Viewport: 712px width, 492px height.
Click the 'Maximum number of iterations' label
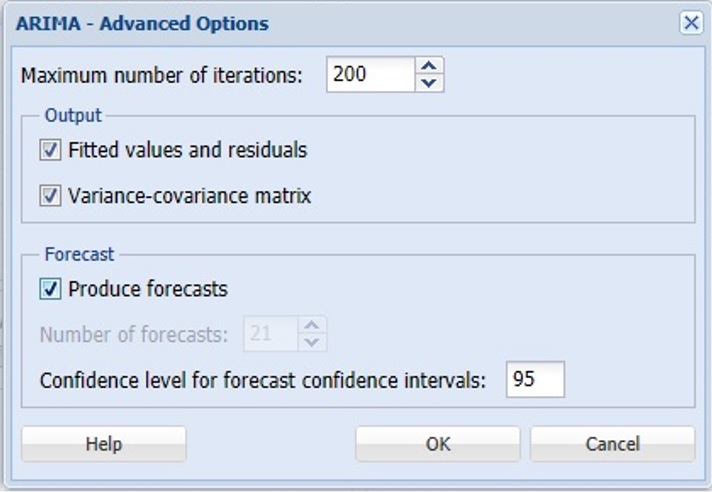coord(162,76)
